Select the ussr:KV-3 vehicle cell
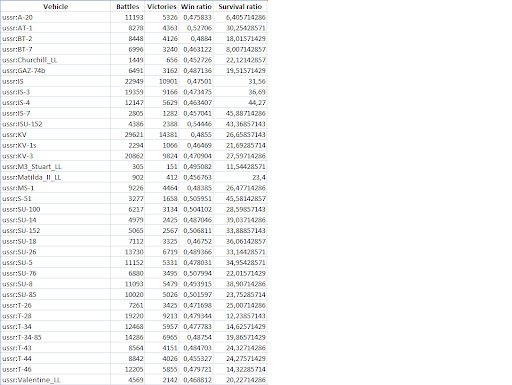Screen dimensions: 512x385 click(x=55, y=156)
